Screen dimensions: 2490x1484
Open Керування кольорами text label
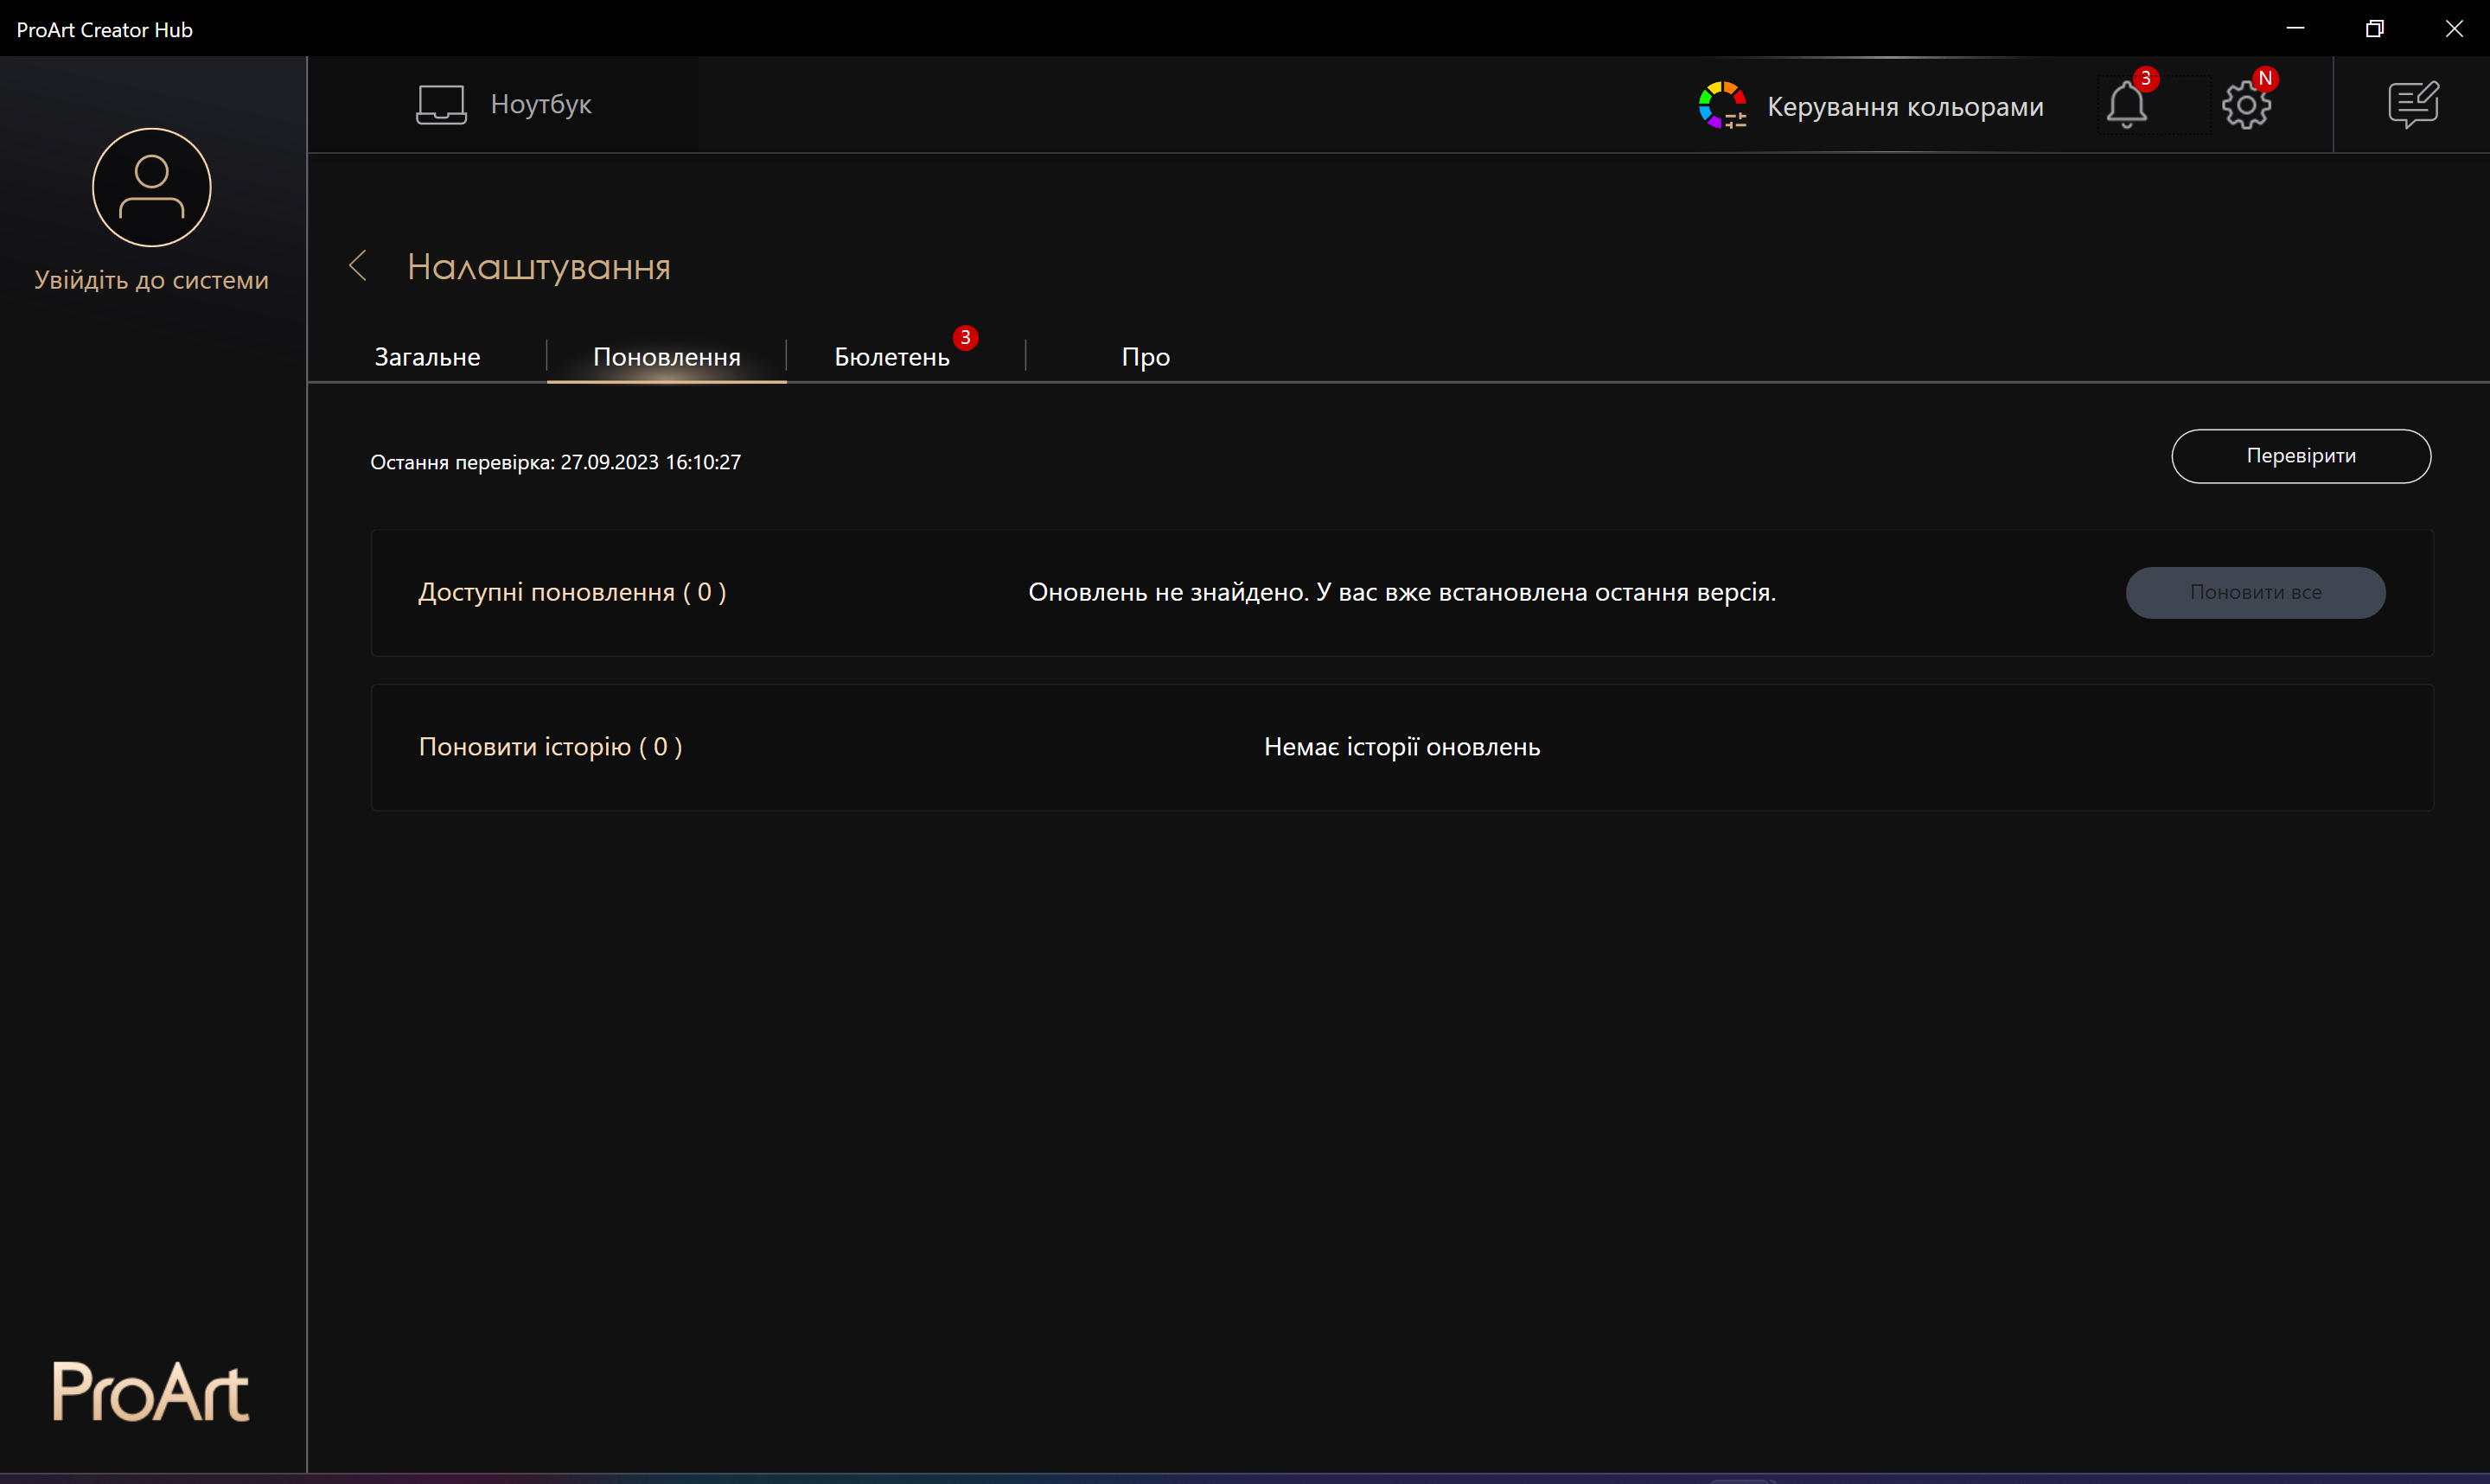coord(1905,107)
